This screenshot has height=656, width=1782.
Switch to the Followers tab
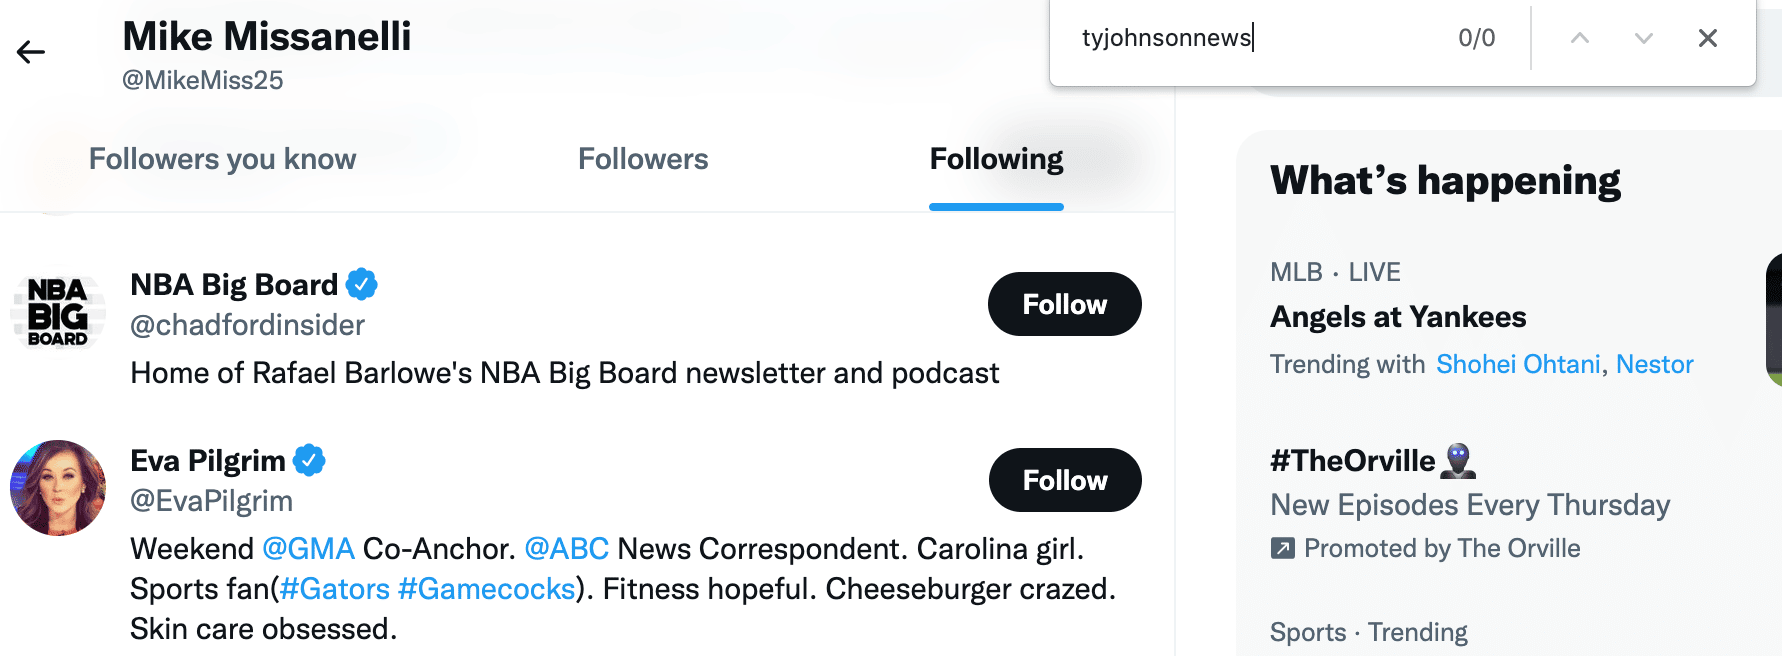coord(643,159)
